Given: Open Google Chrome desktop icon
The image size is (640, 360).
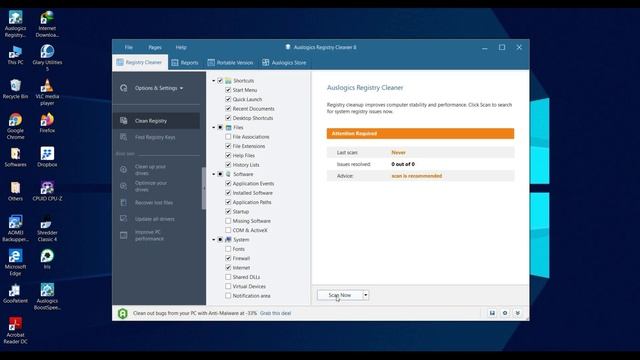Looking at the screenshot, I should (16, 127).
